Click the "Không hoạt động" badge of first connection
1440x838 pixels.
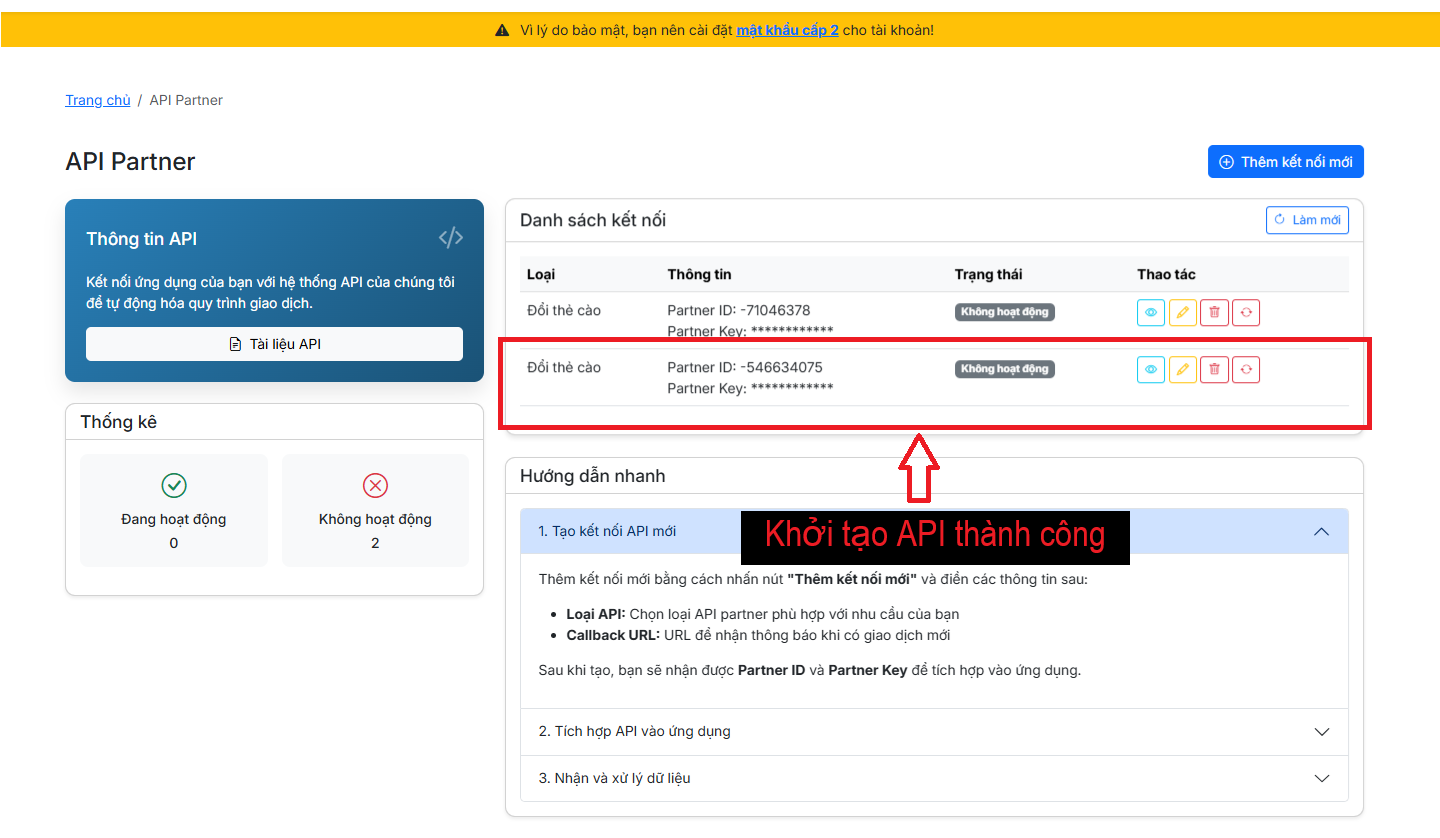pyautogui.click(x=1004, y=312)
